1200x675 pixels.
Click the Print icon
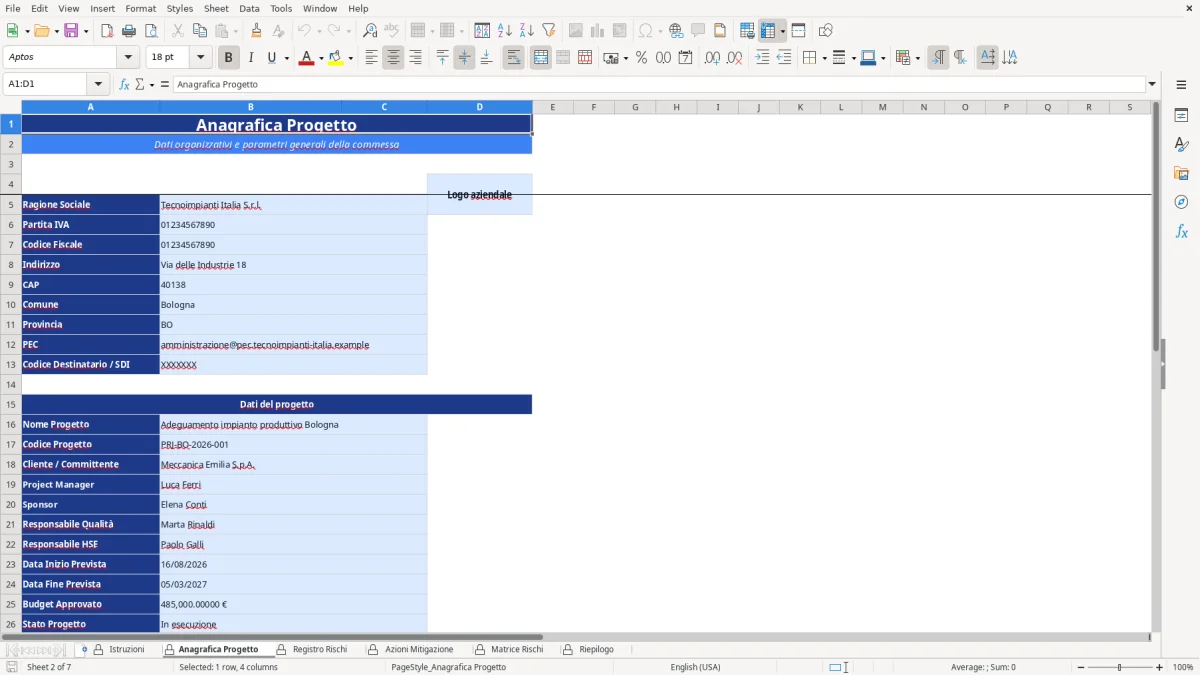pyautogui.click(x=129, y=31)
